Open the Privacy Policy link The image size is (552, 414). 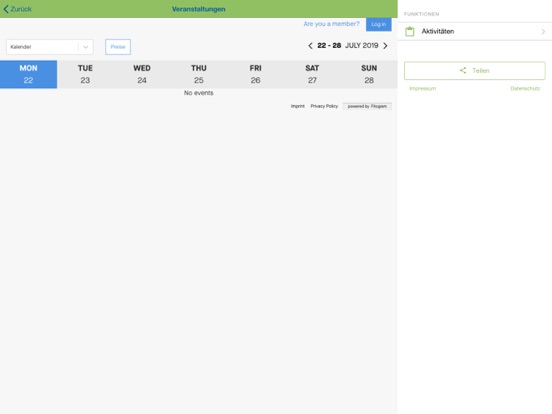click(x=324, y=106)
